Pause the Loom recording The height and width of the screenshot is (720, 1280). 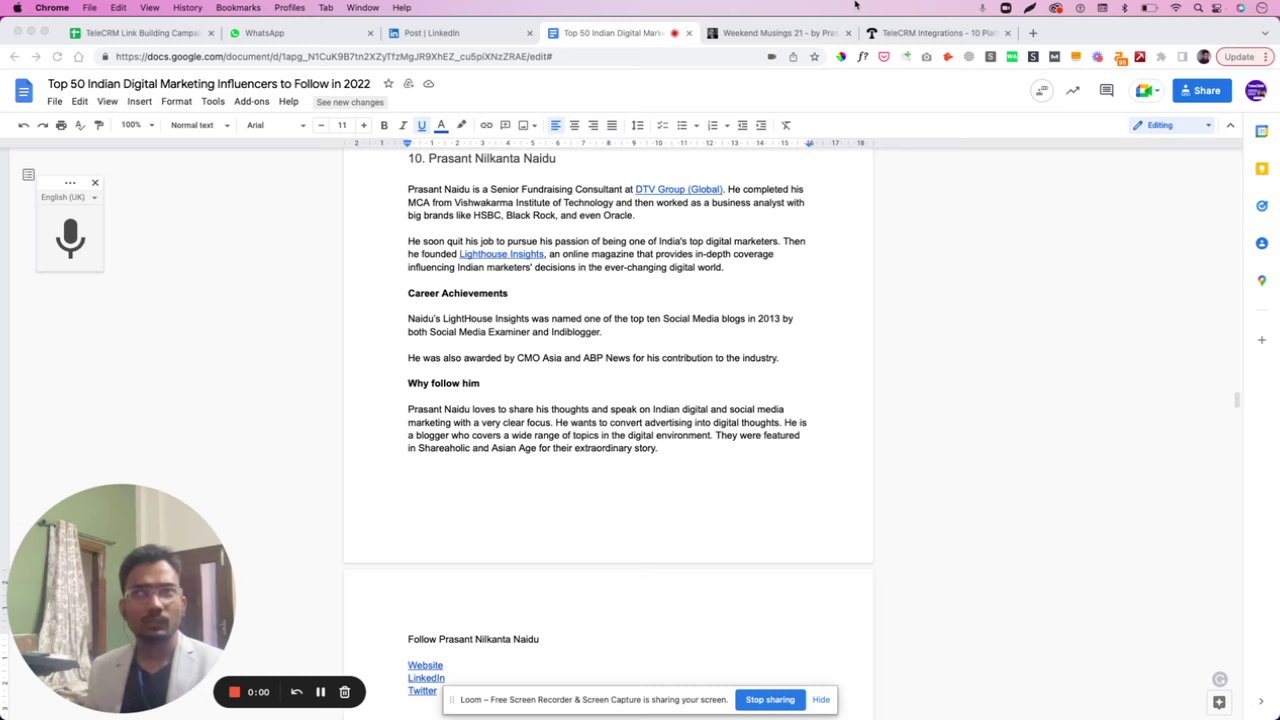(x=320, y=692)
